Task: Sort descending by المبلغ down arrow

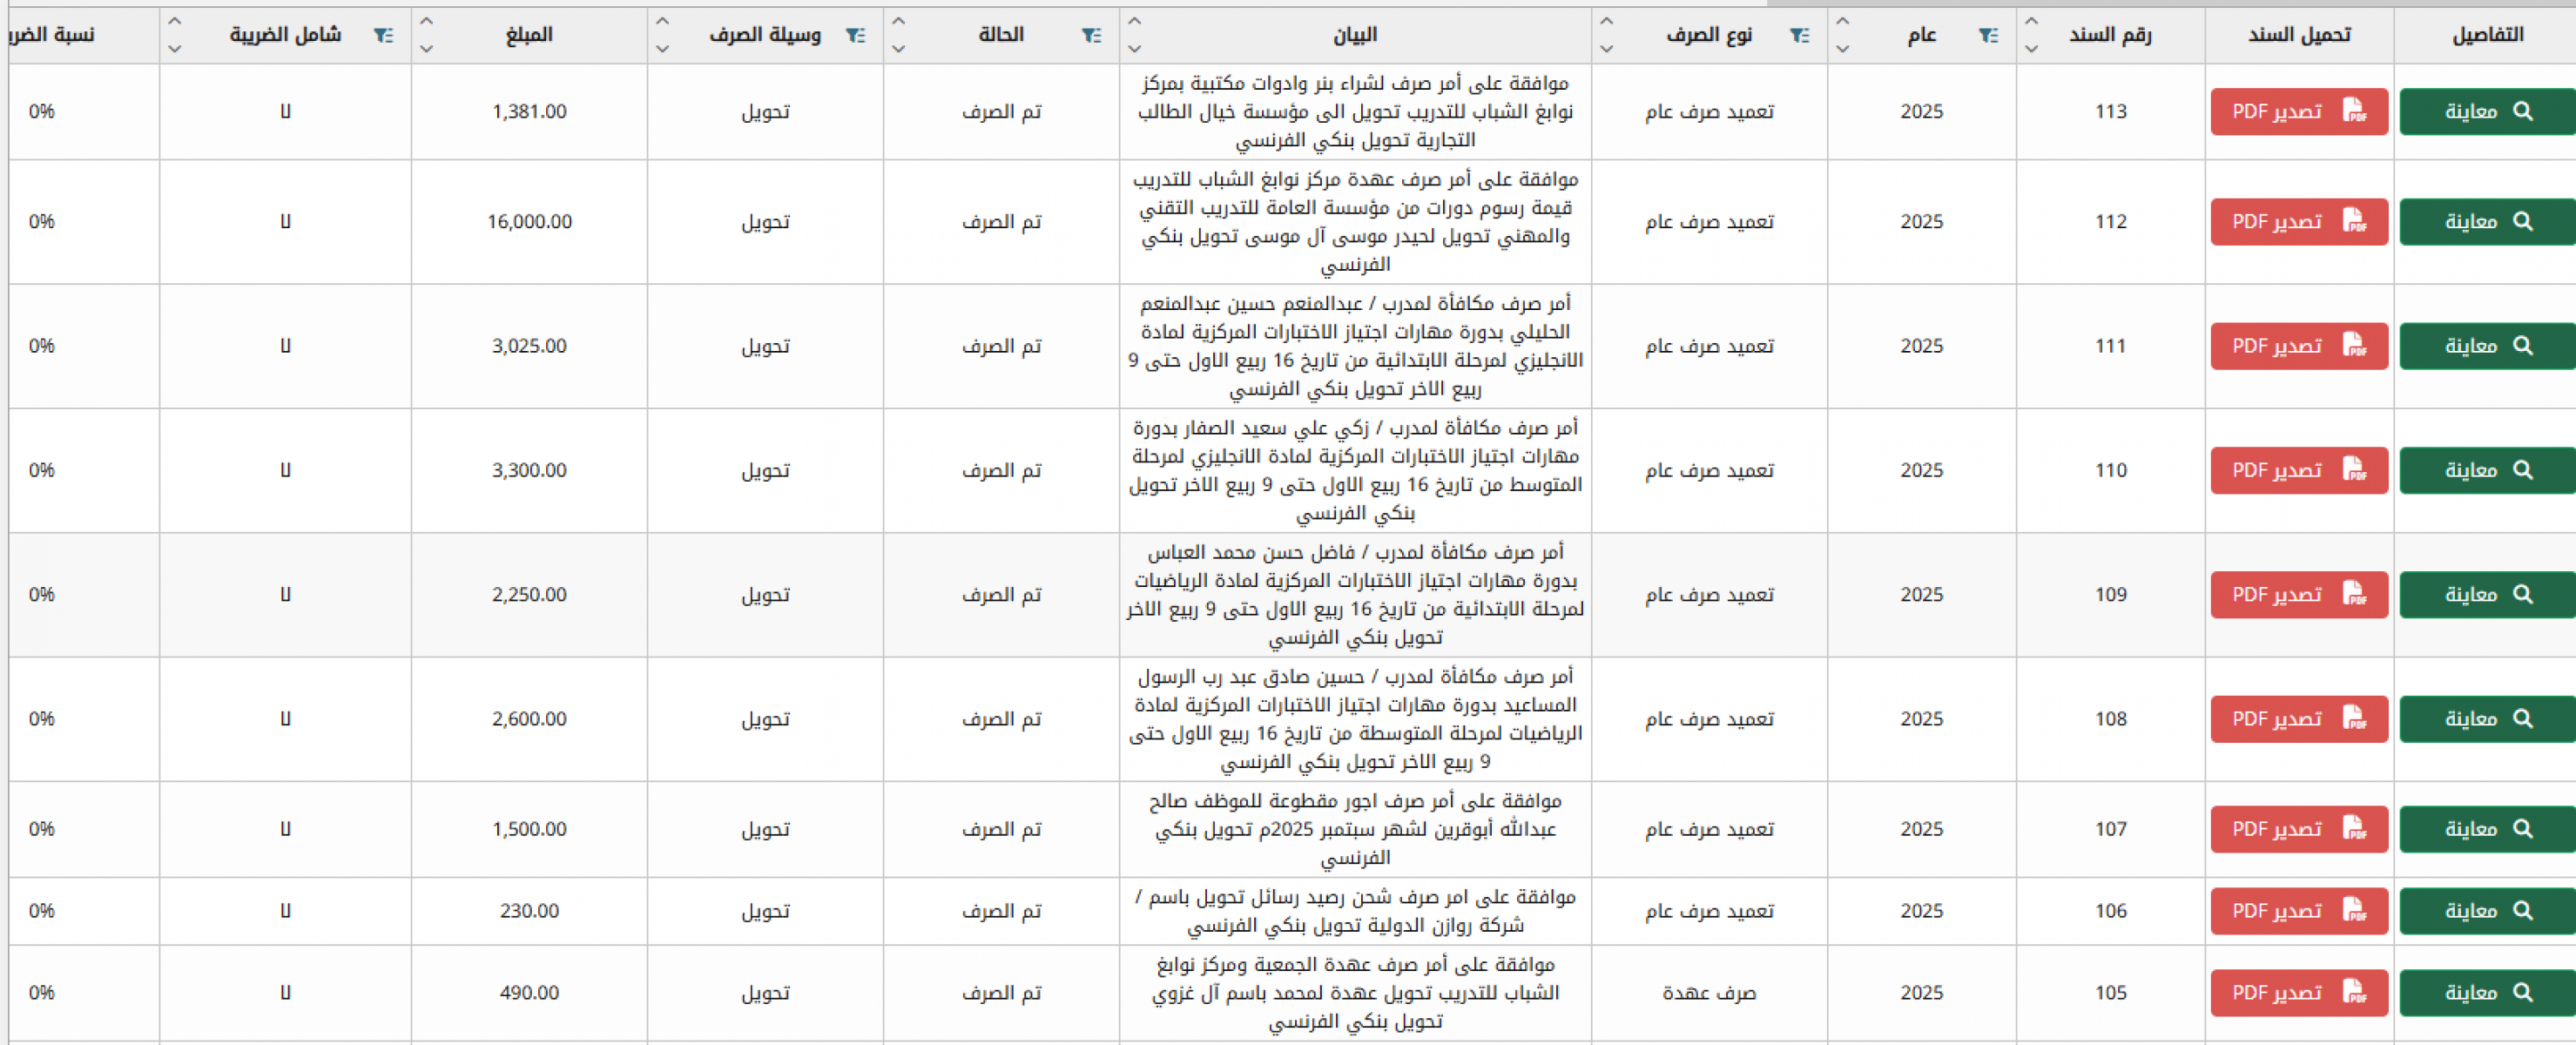Action: click(426, 48)
